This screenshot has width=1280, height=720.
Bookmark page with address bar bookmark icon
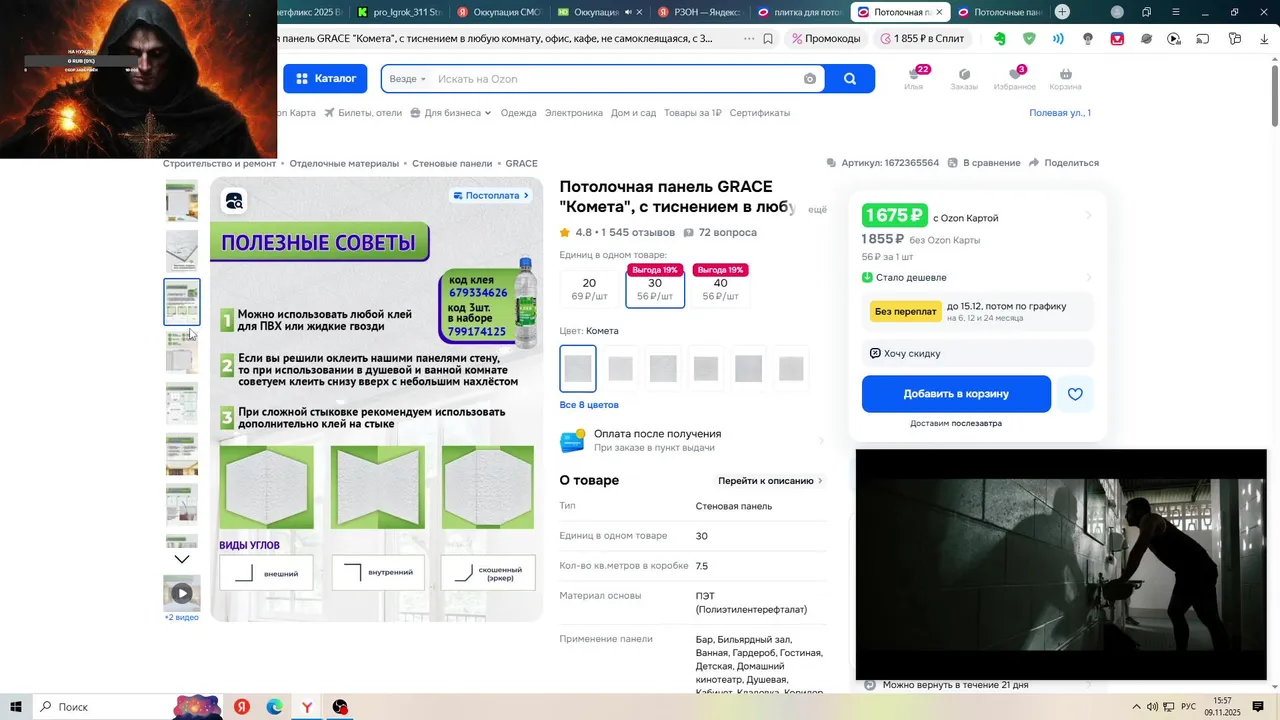click(768, 39)
